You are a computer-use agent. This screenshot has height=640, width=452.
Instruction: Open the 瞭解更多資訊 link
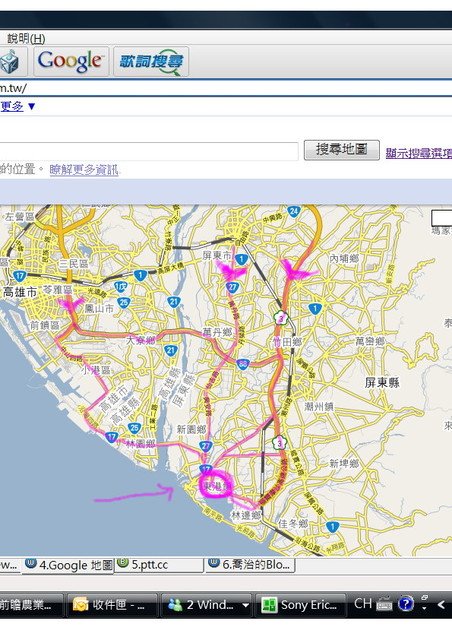coord(84,169)
